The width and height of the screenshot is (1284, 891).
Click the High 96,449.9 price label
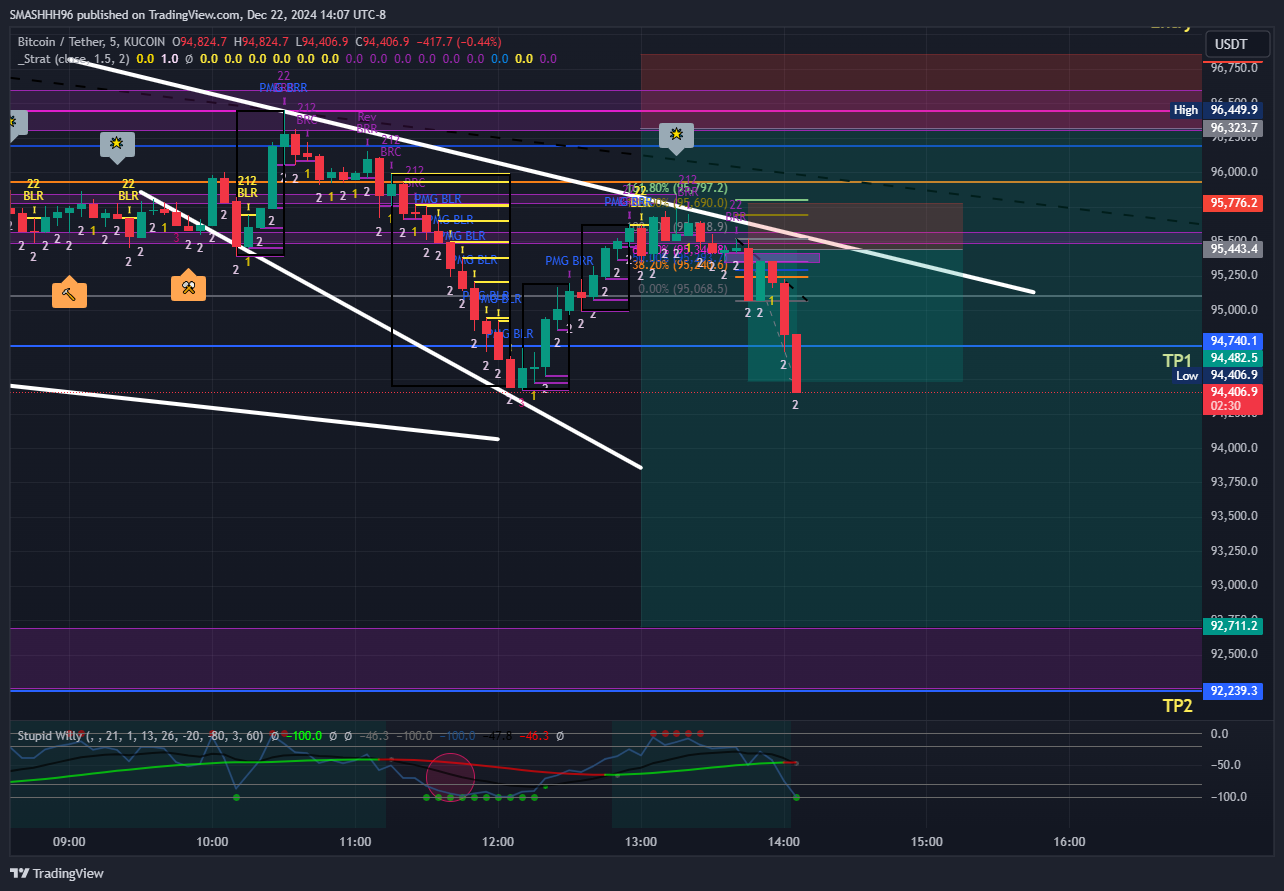[x=1216, y=110]
